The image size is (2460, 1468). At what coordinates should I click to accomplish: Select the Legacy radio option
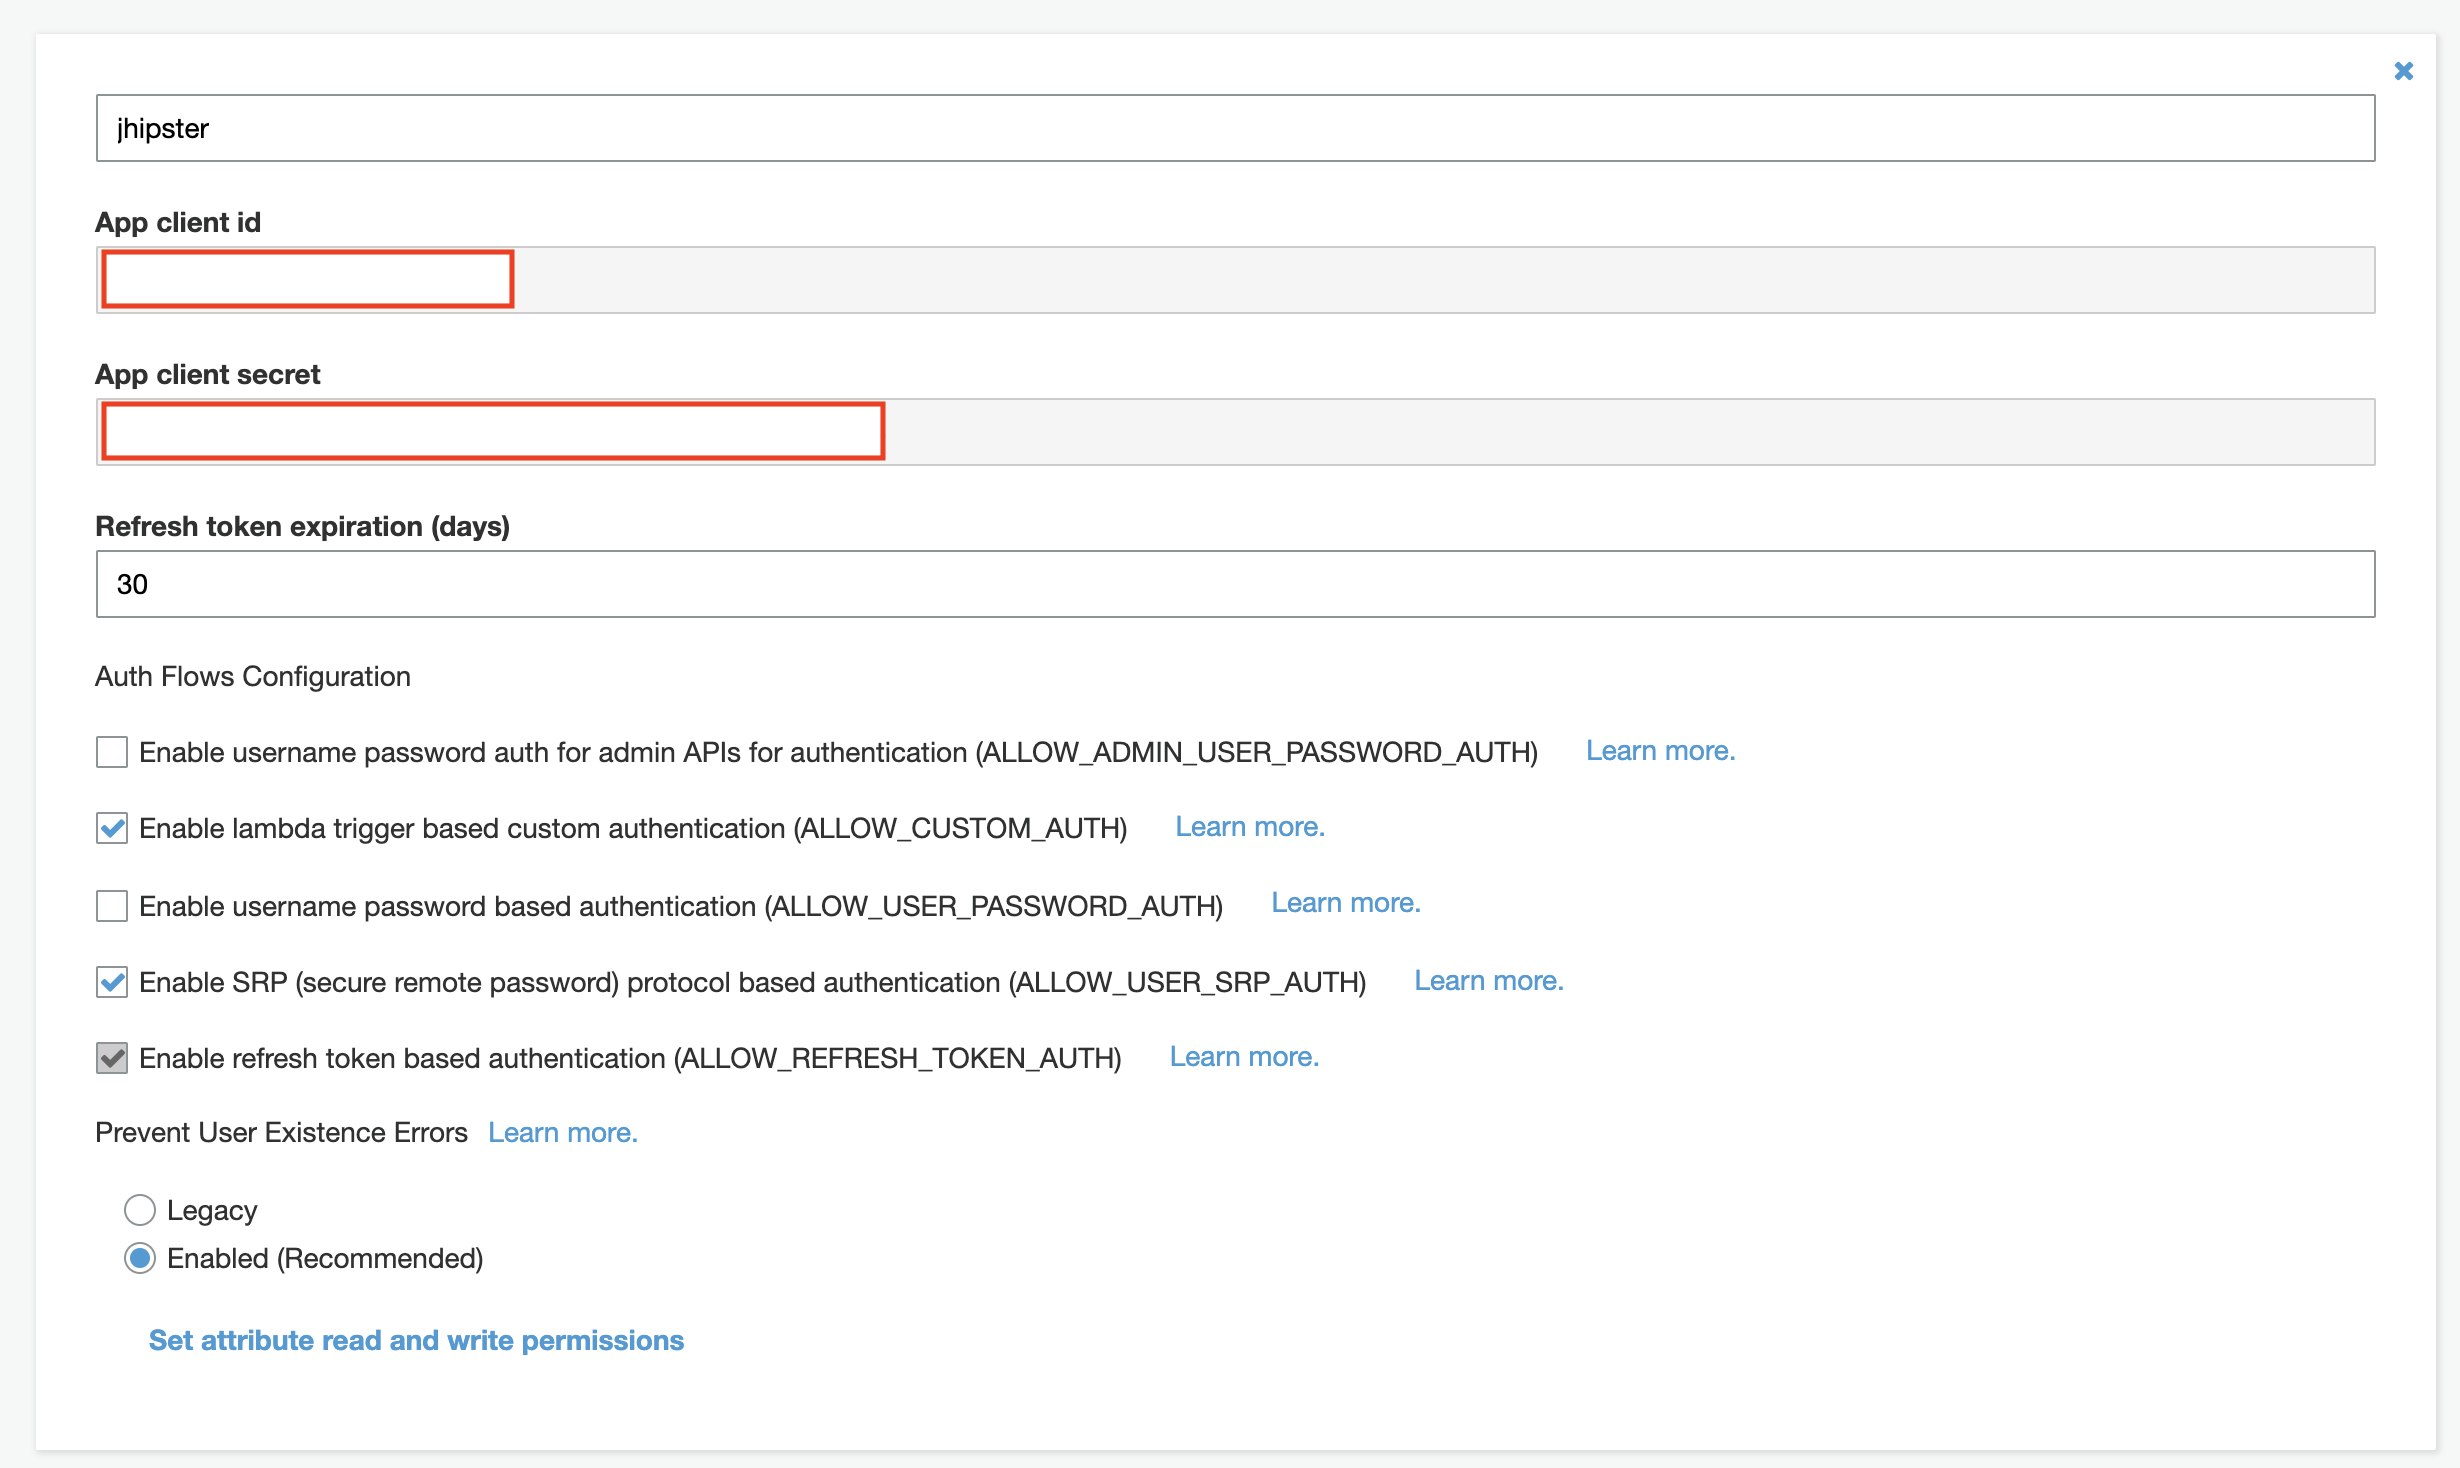(x=140, y=1210)
